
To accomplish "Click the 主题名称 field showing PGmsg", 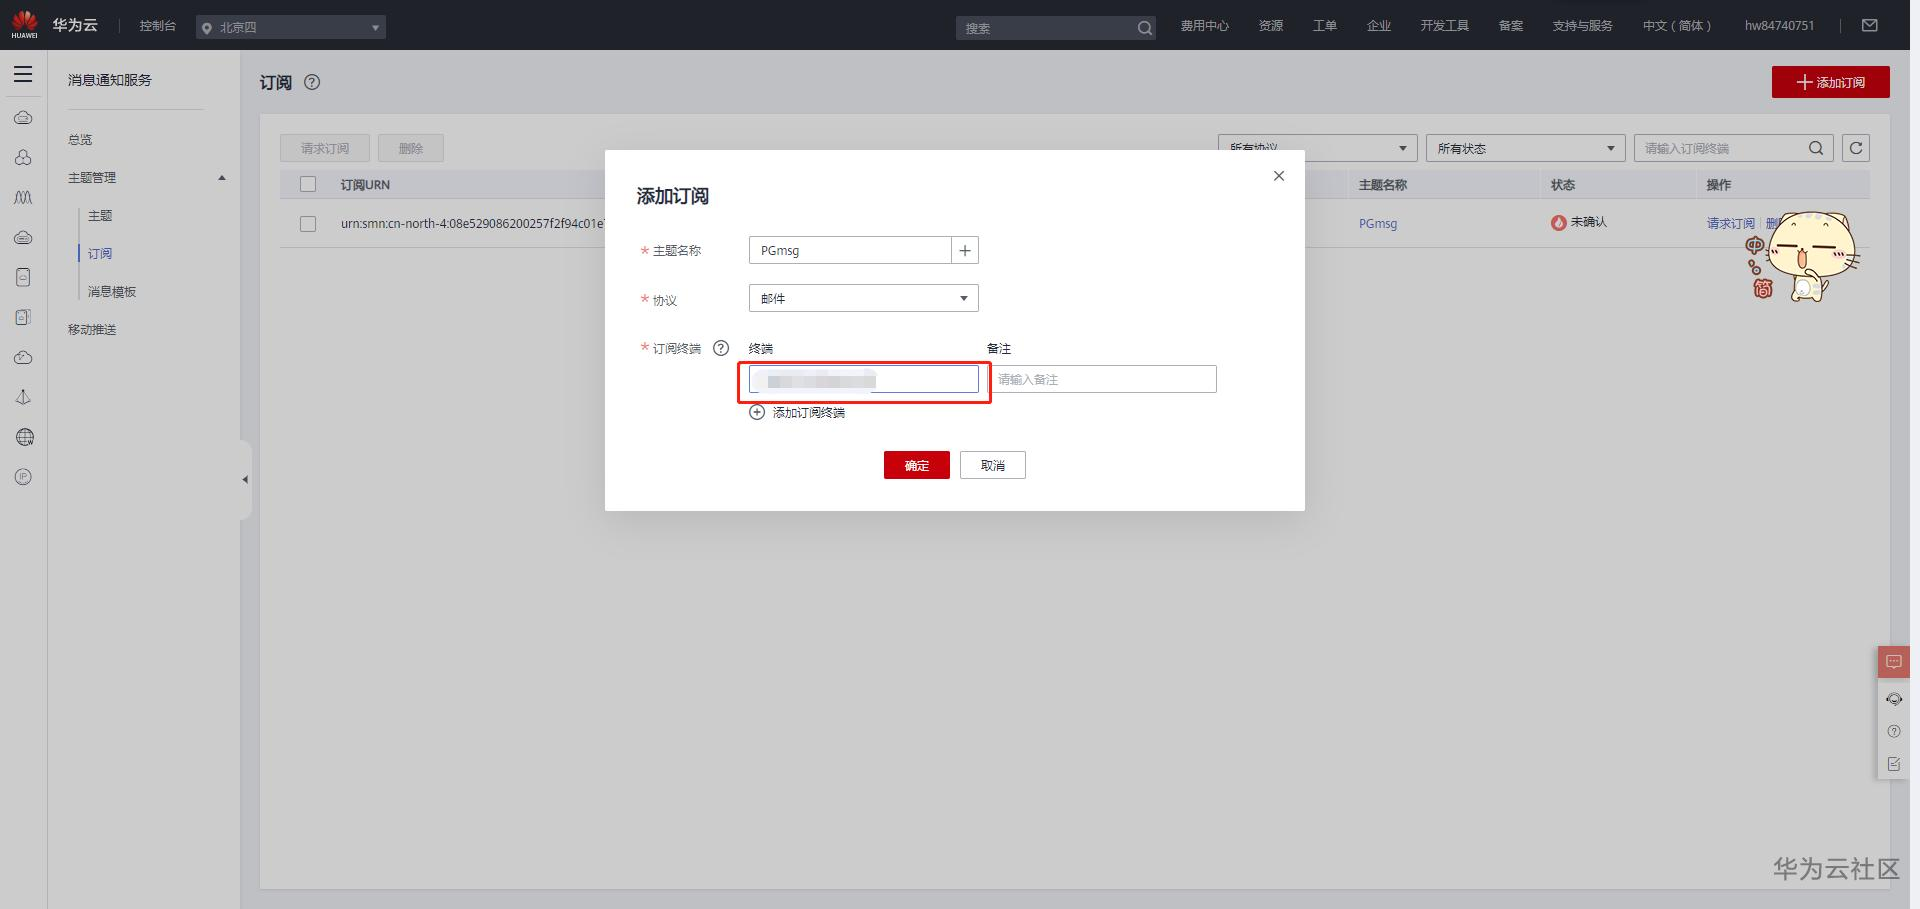I will 850,250.
